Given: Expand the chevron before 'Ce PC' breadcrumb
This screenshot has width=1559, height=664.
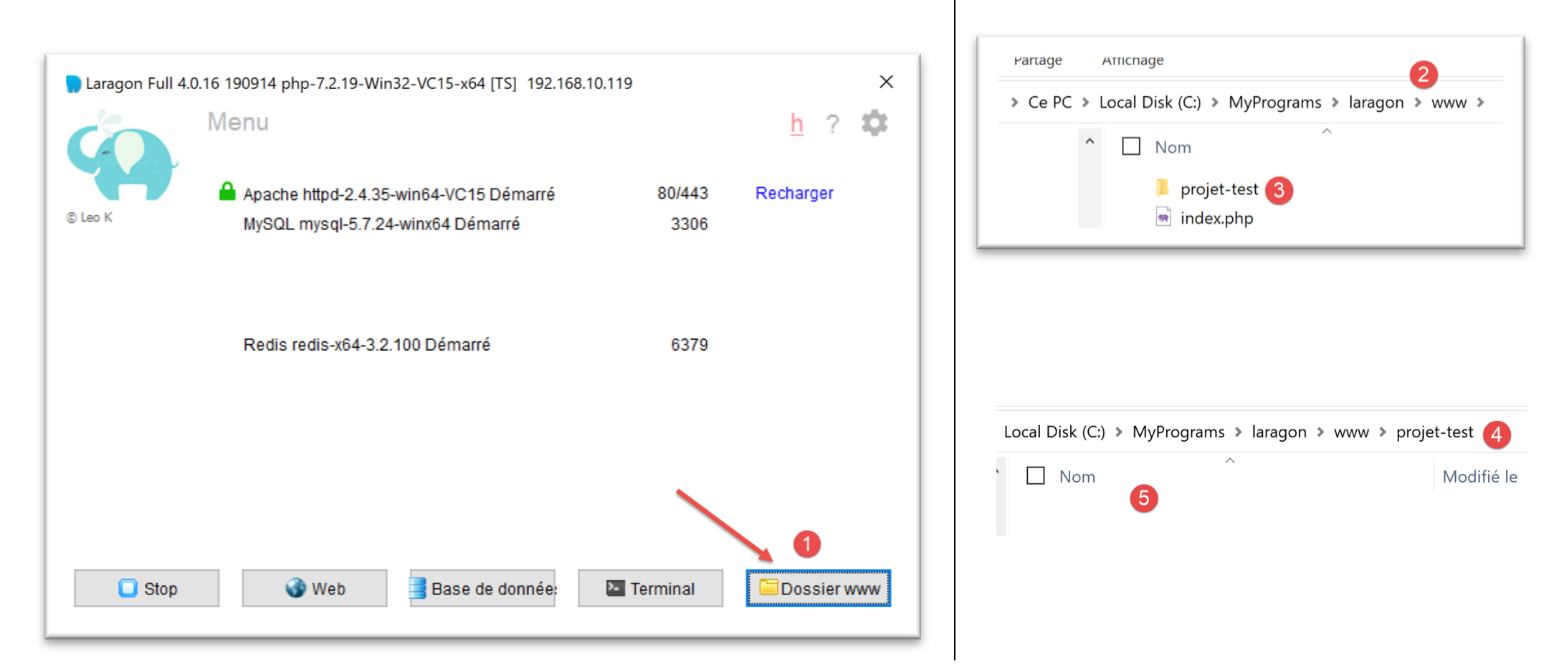Looking at the screenshot, I should (x=1015, y=103).
